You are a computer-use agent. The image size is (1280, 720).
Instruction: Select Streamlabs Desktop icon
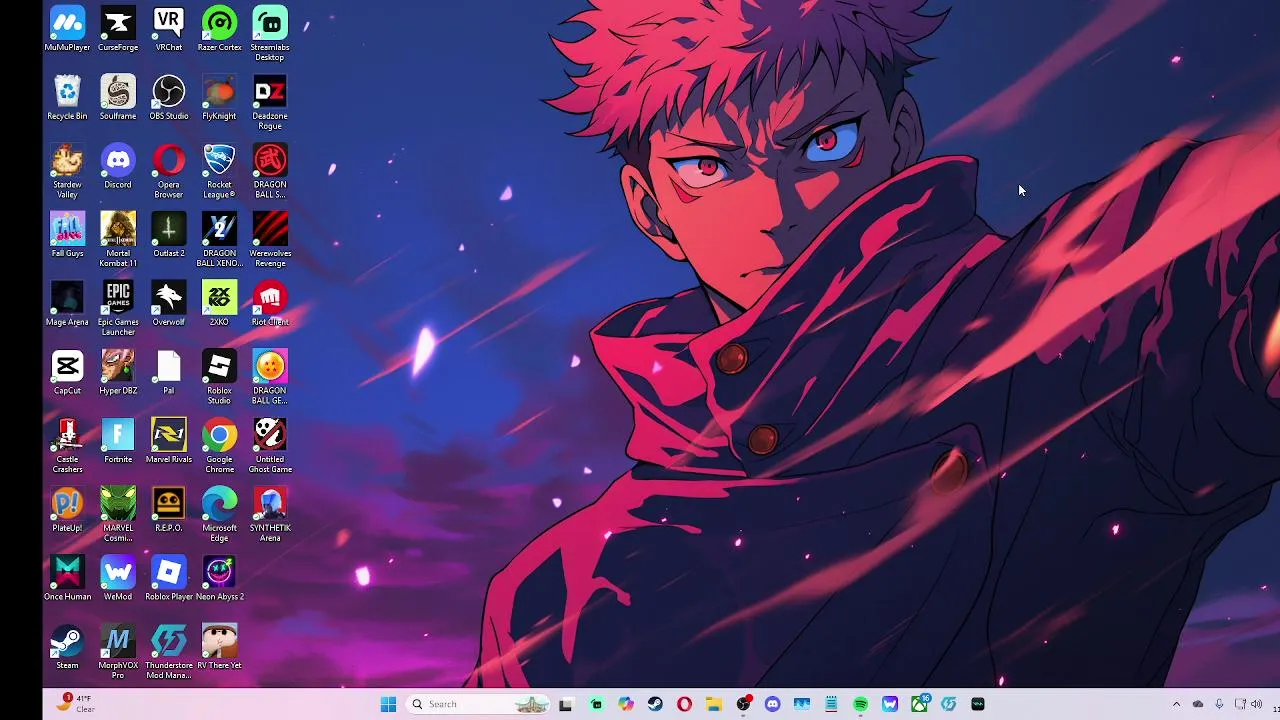[x=270, y=34]
